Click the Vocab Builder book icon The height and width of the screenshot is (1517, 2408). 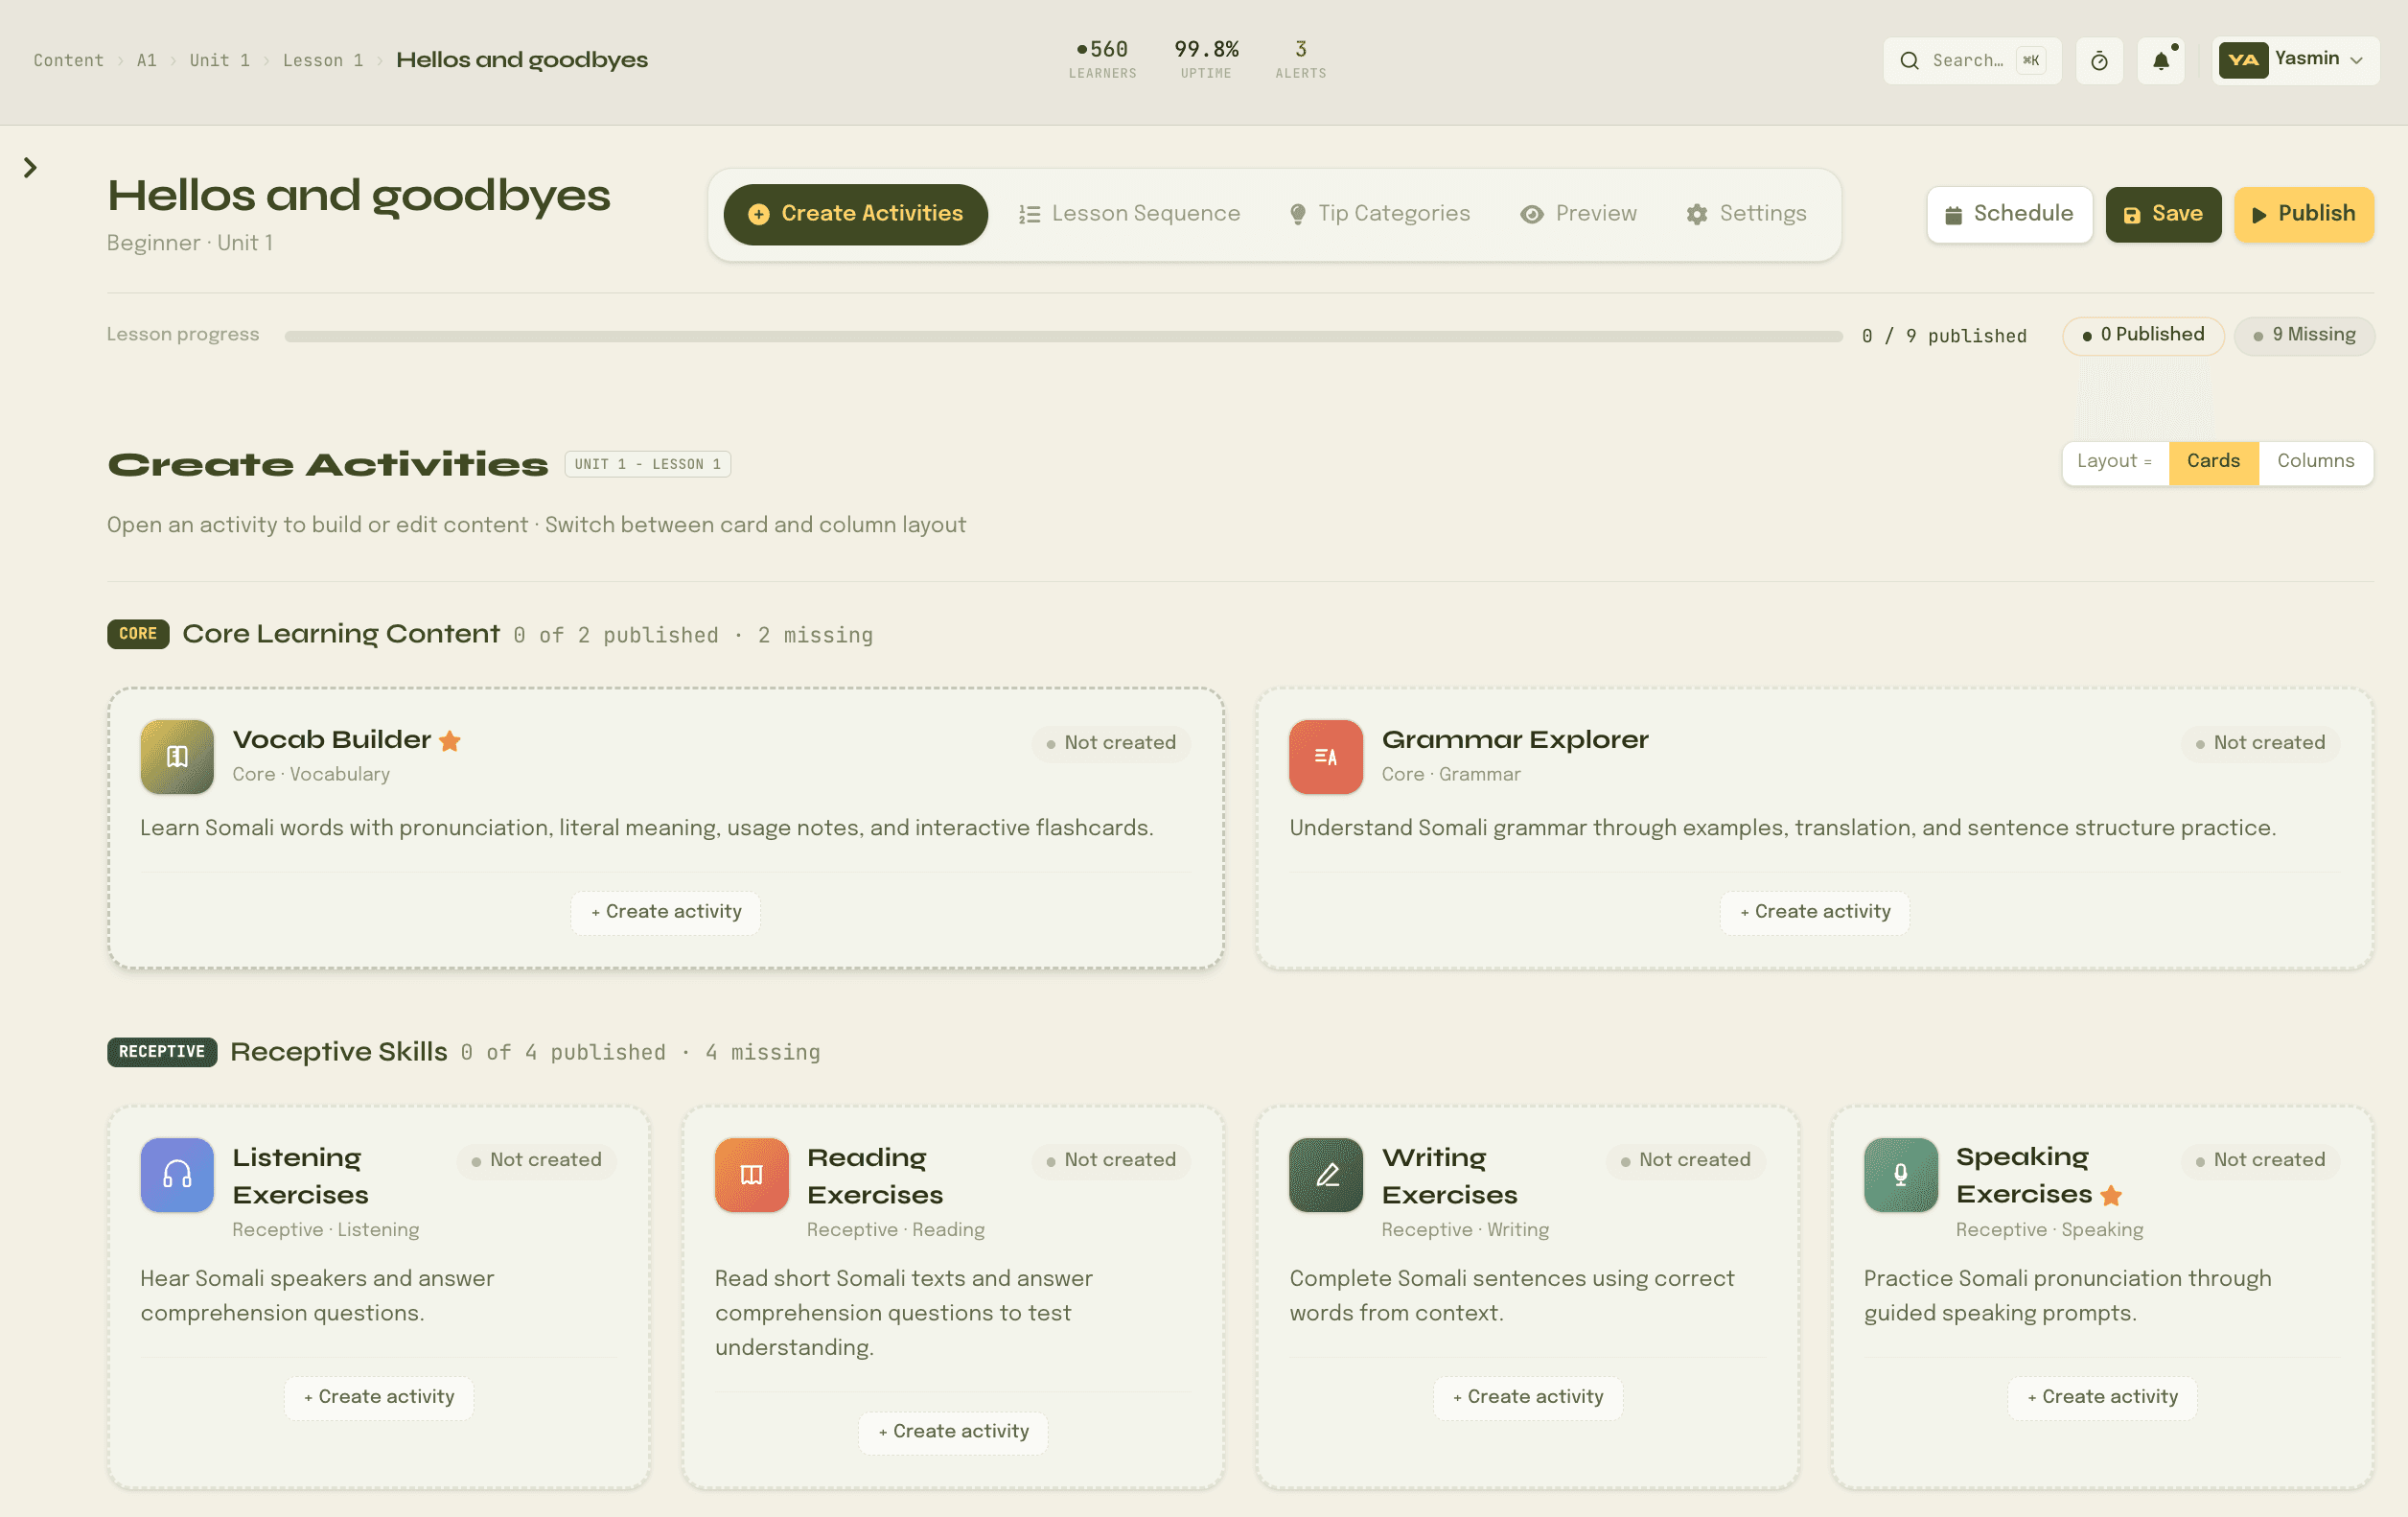177,757
